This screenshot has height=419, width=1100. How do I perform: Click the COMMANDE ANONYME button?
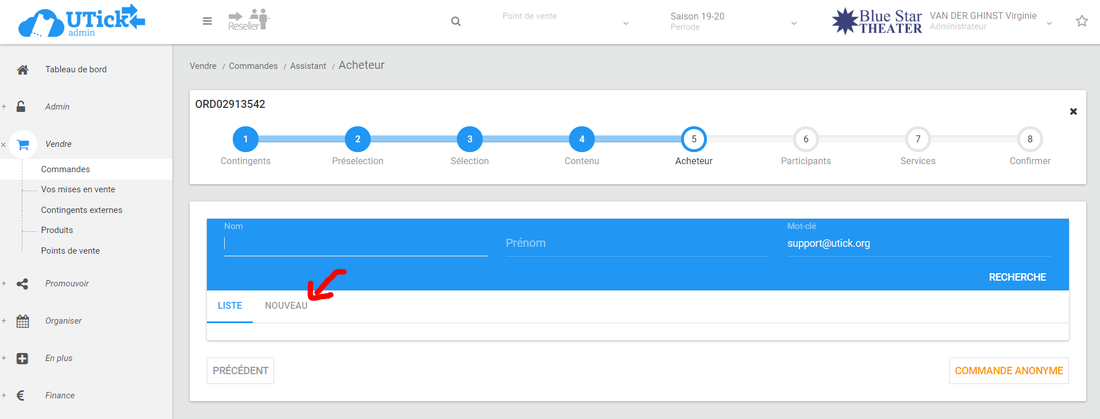[x=1009, y=371]
